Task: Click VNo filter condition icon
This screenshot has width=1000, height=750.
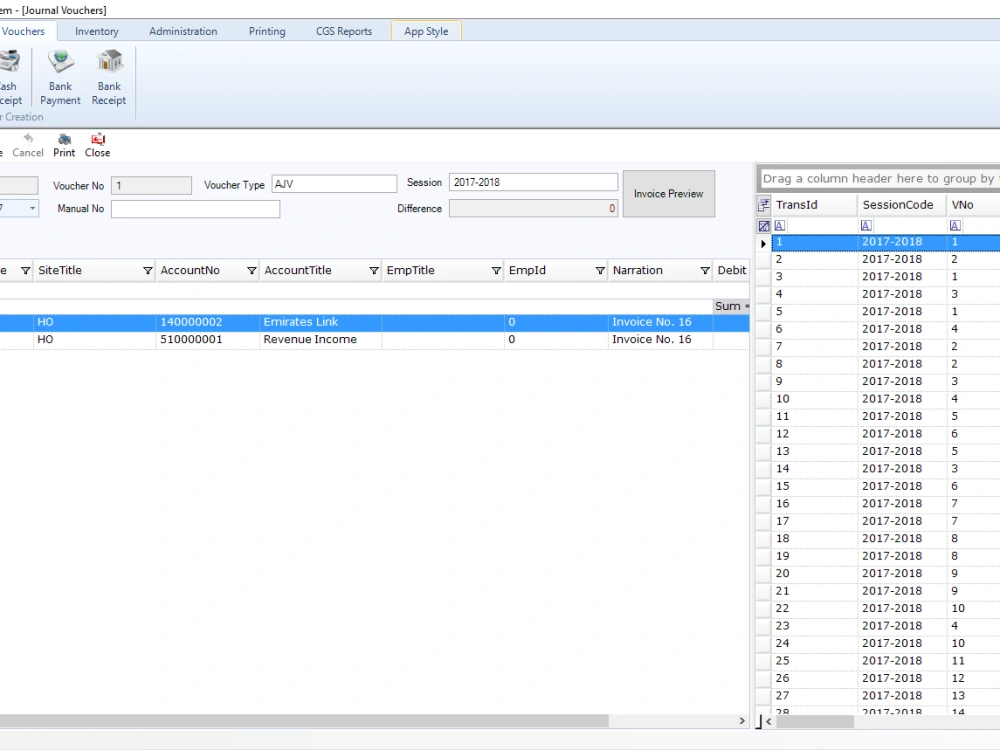Action: [955, 226]
